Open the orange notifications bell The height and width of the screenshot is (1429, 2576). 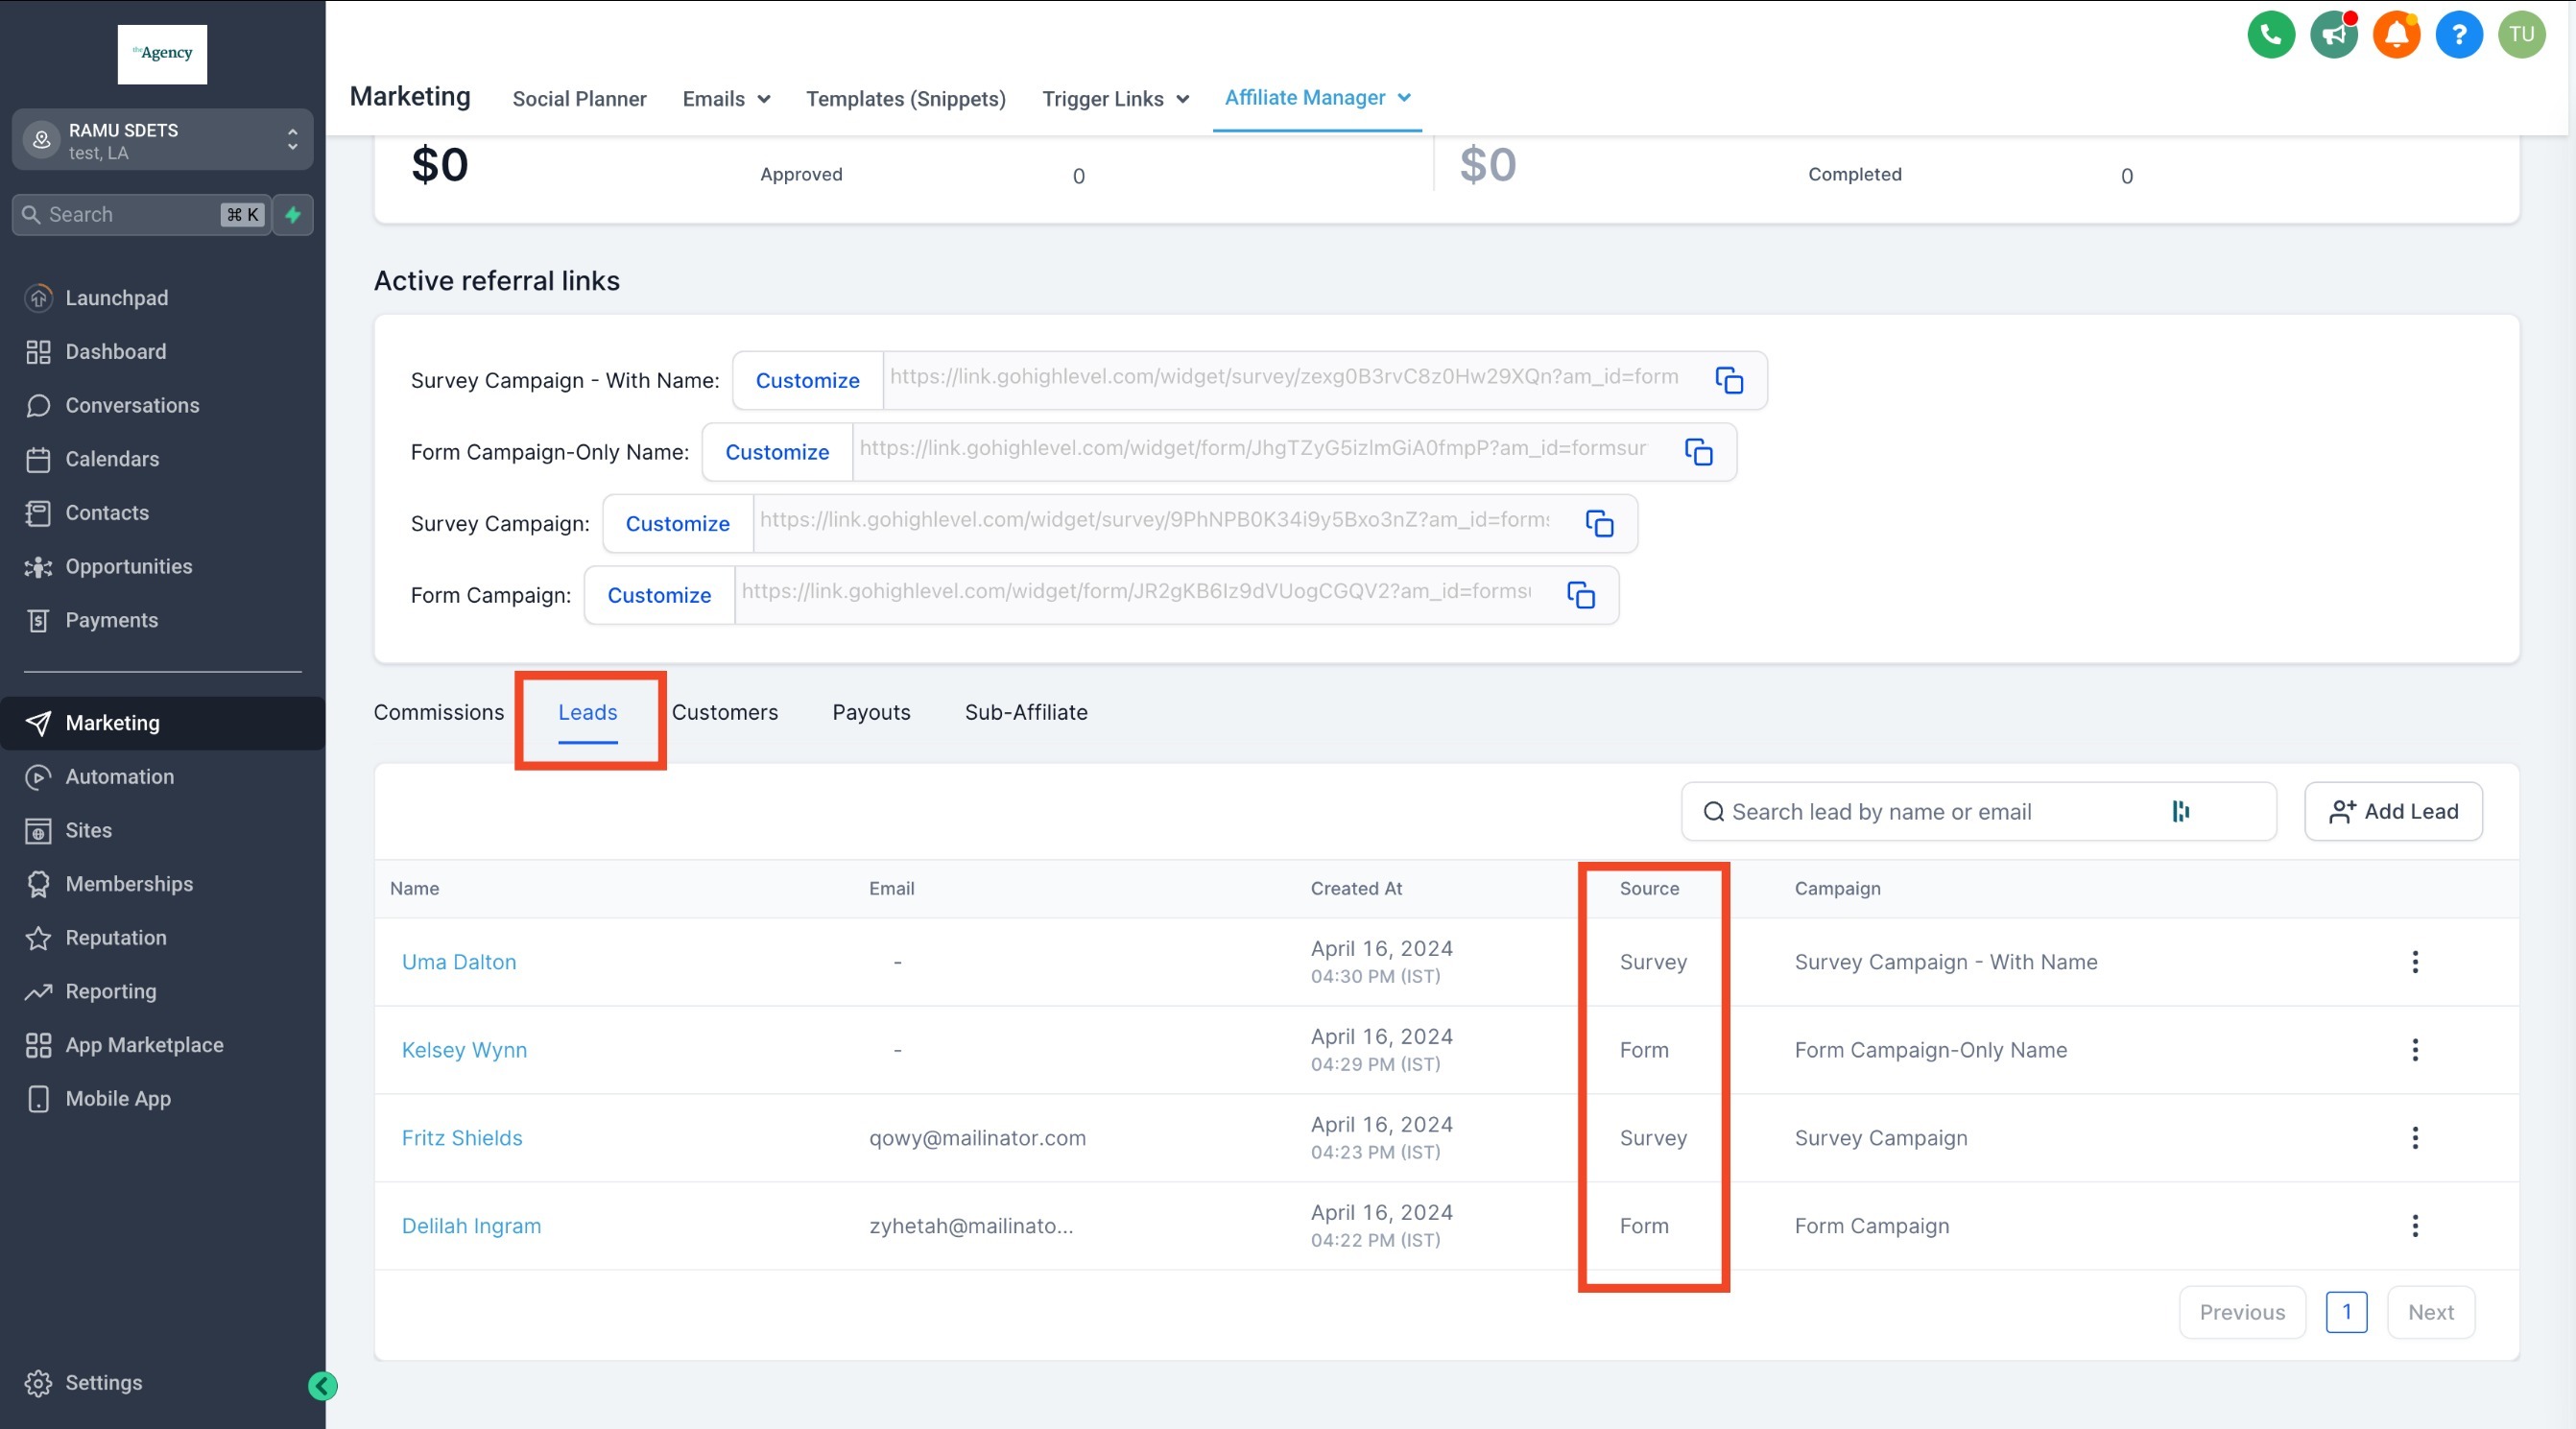click(x=2396, y=35)
